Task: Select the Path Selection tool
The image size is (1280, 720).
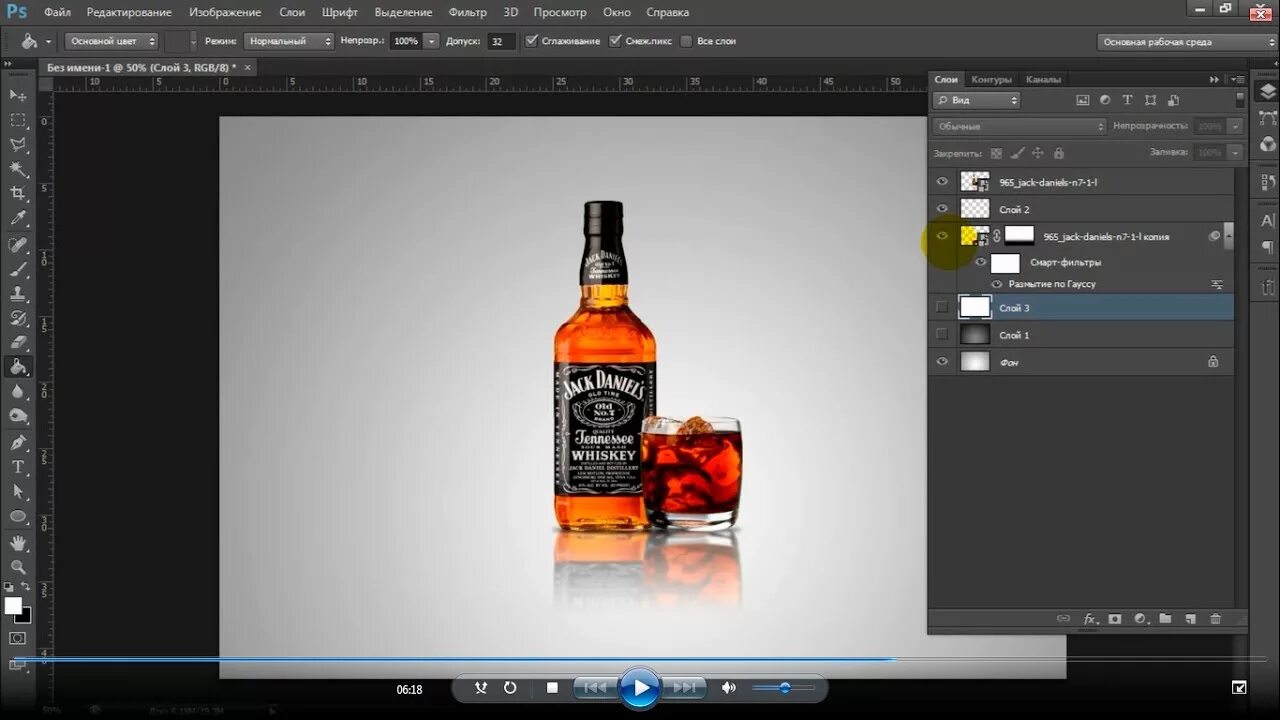Action: 18,492
